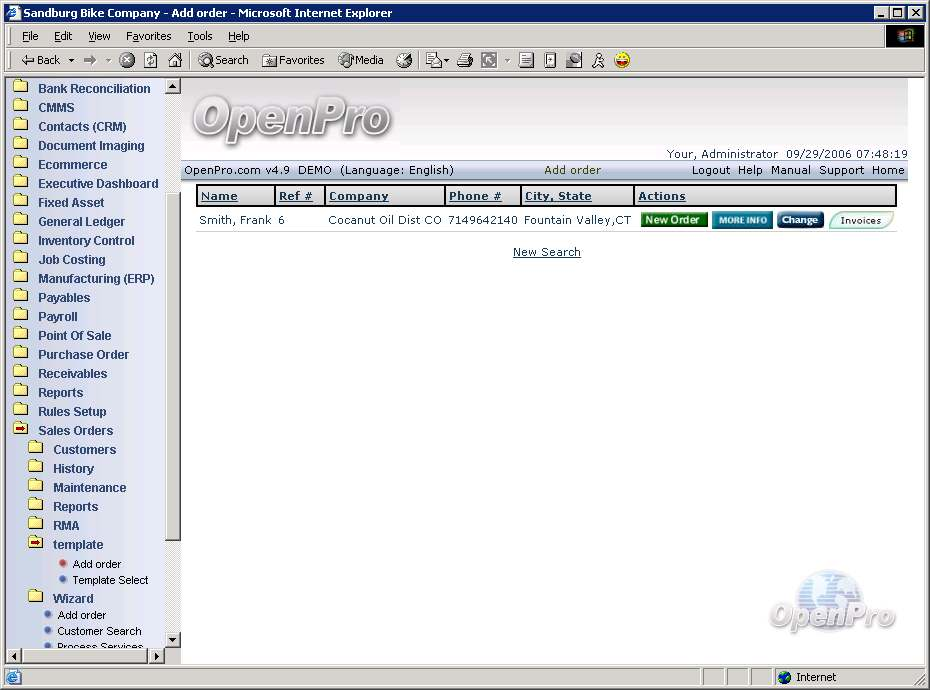This screenshot has width=930, height=690.
Task: Click the Print icon in toolbar
Action: pyautogui.click(x=465, y=60)
